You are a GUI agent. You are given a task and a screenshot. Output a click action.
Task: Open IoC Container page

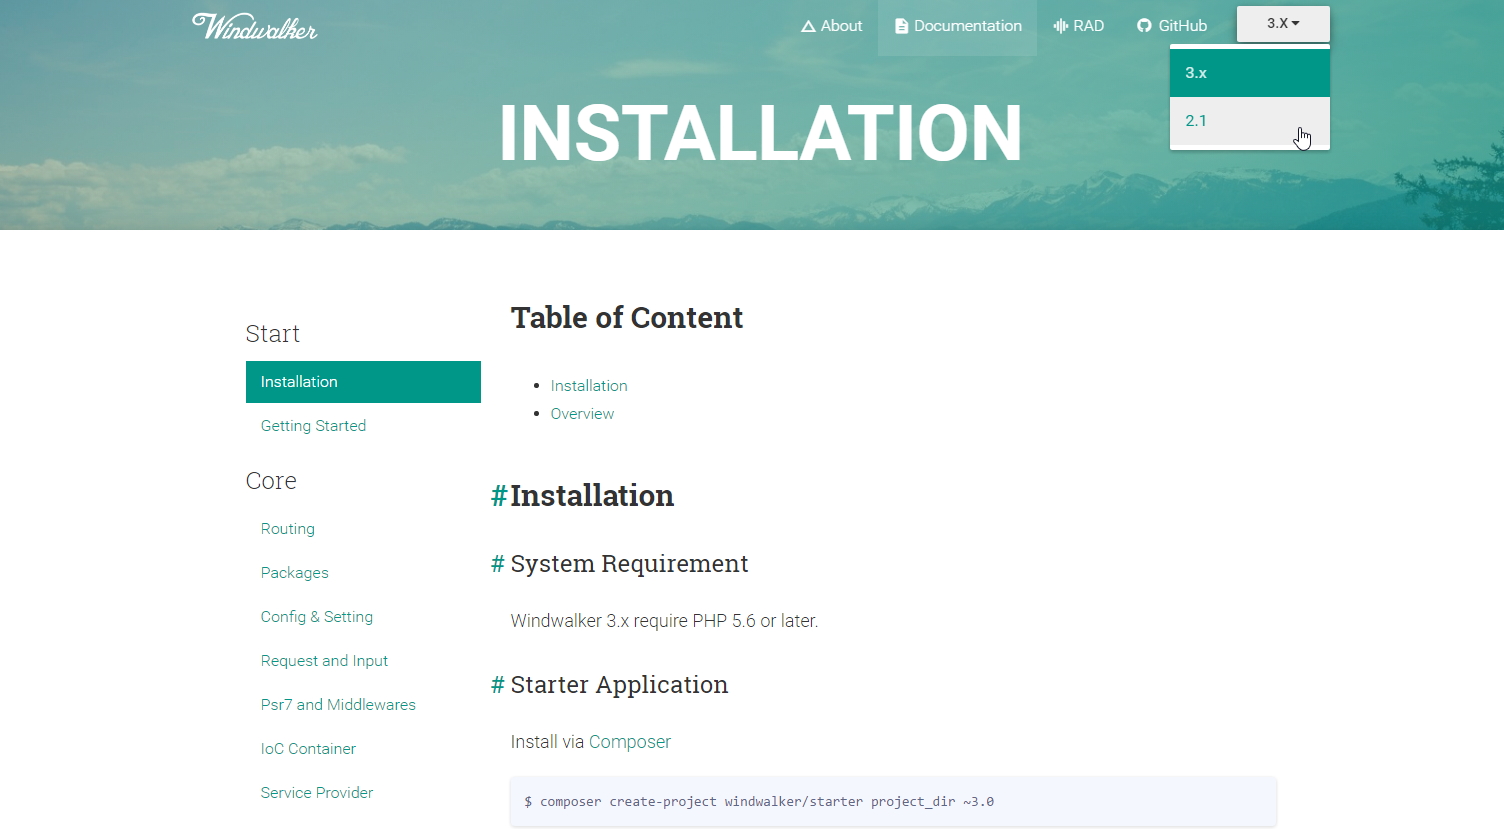click(x=308, y=749)
